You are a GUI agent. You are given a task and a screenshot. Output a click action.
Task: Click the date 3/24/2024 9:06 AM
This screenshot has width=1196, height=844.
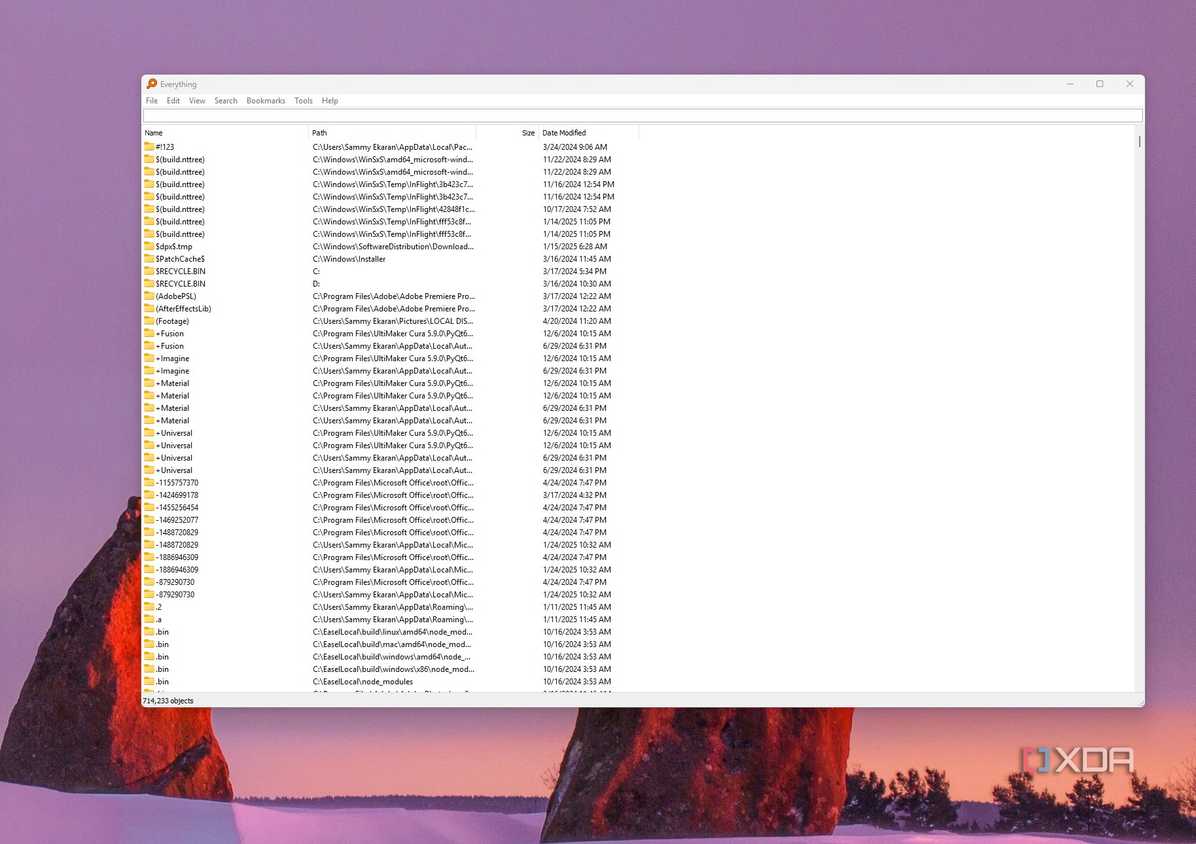click(575, 147)
